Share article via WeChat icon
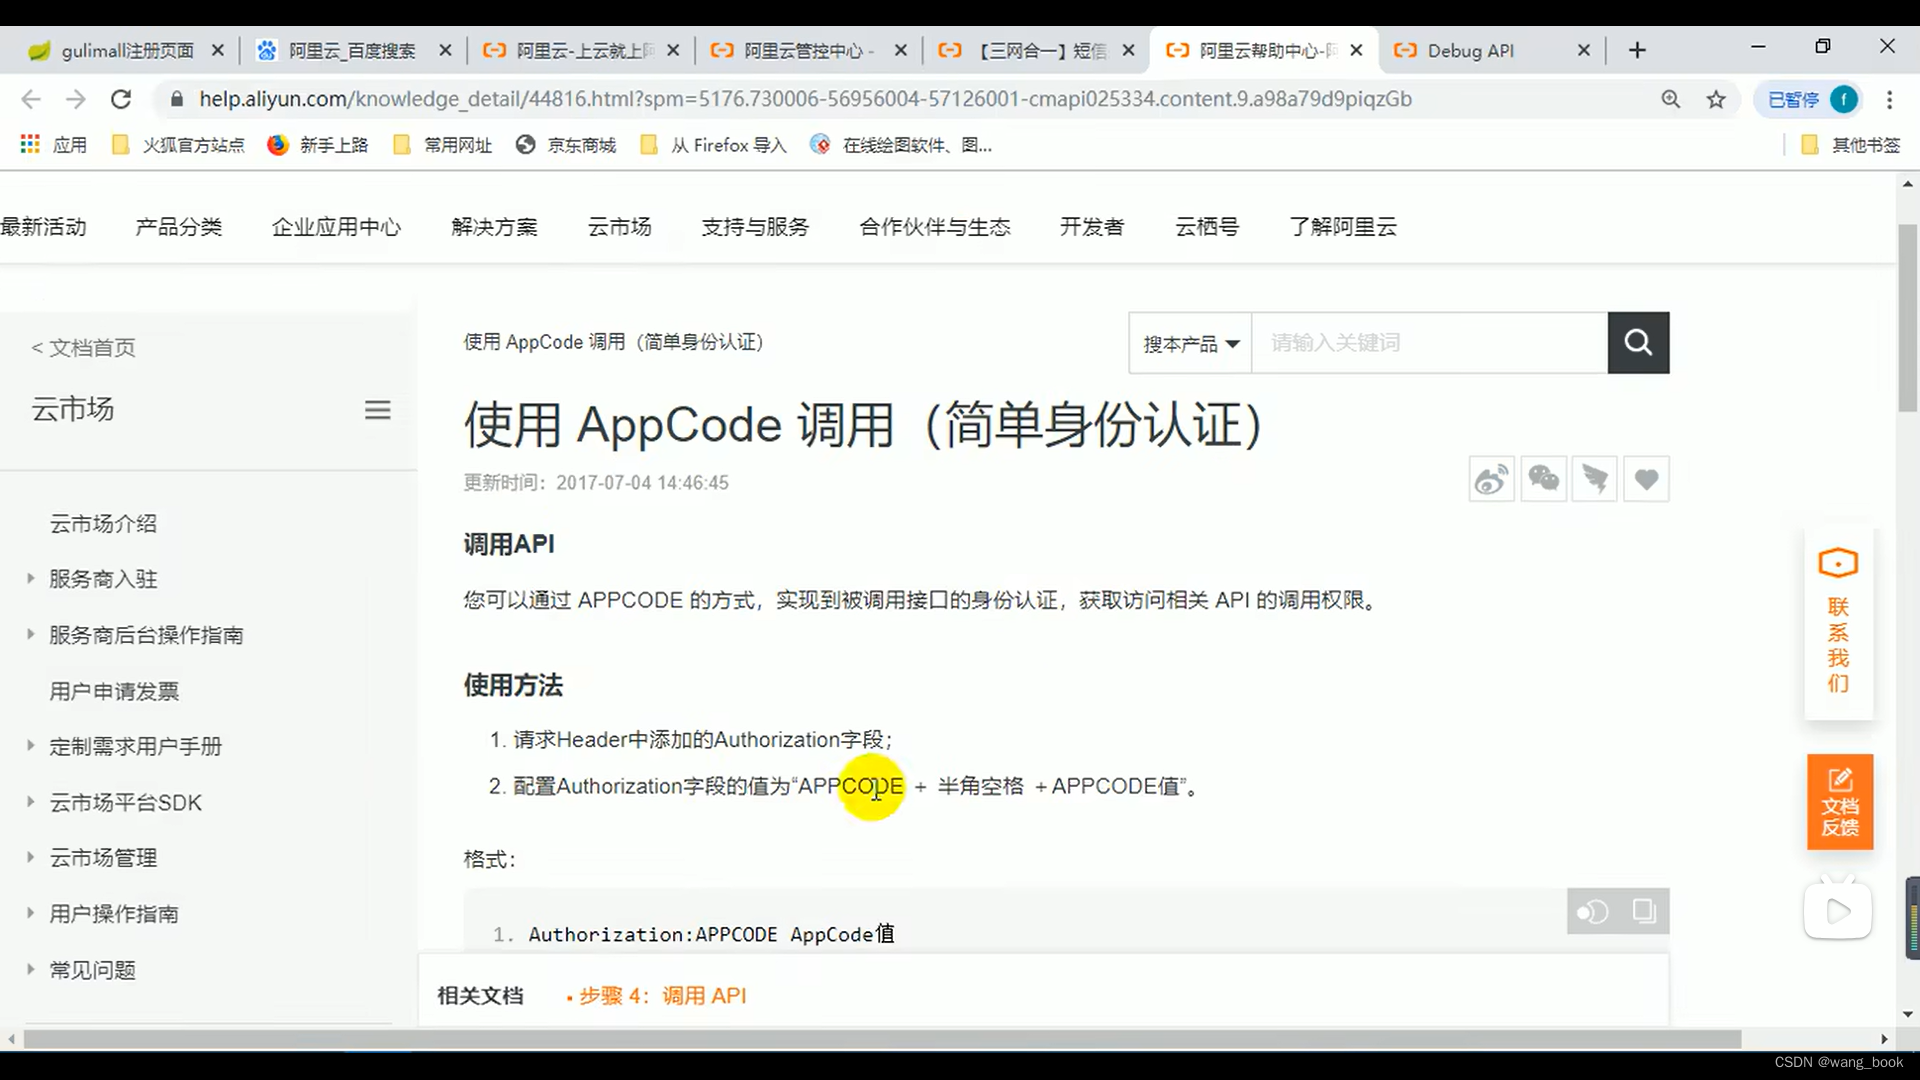This screenshot has height=1080, width=1920. click(1543, 479)
